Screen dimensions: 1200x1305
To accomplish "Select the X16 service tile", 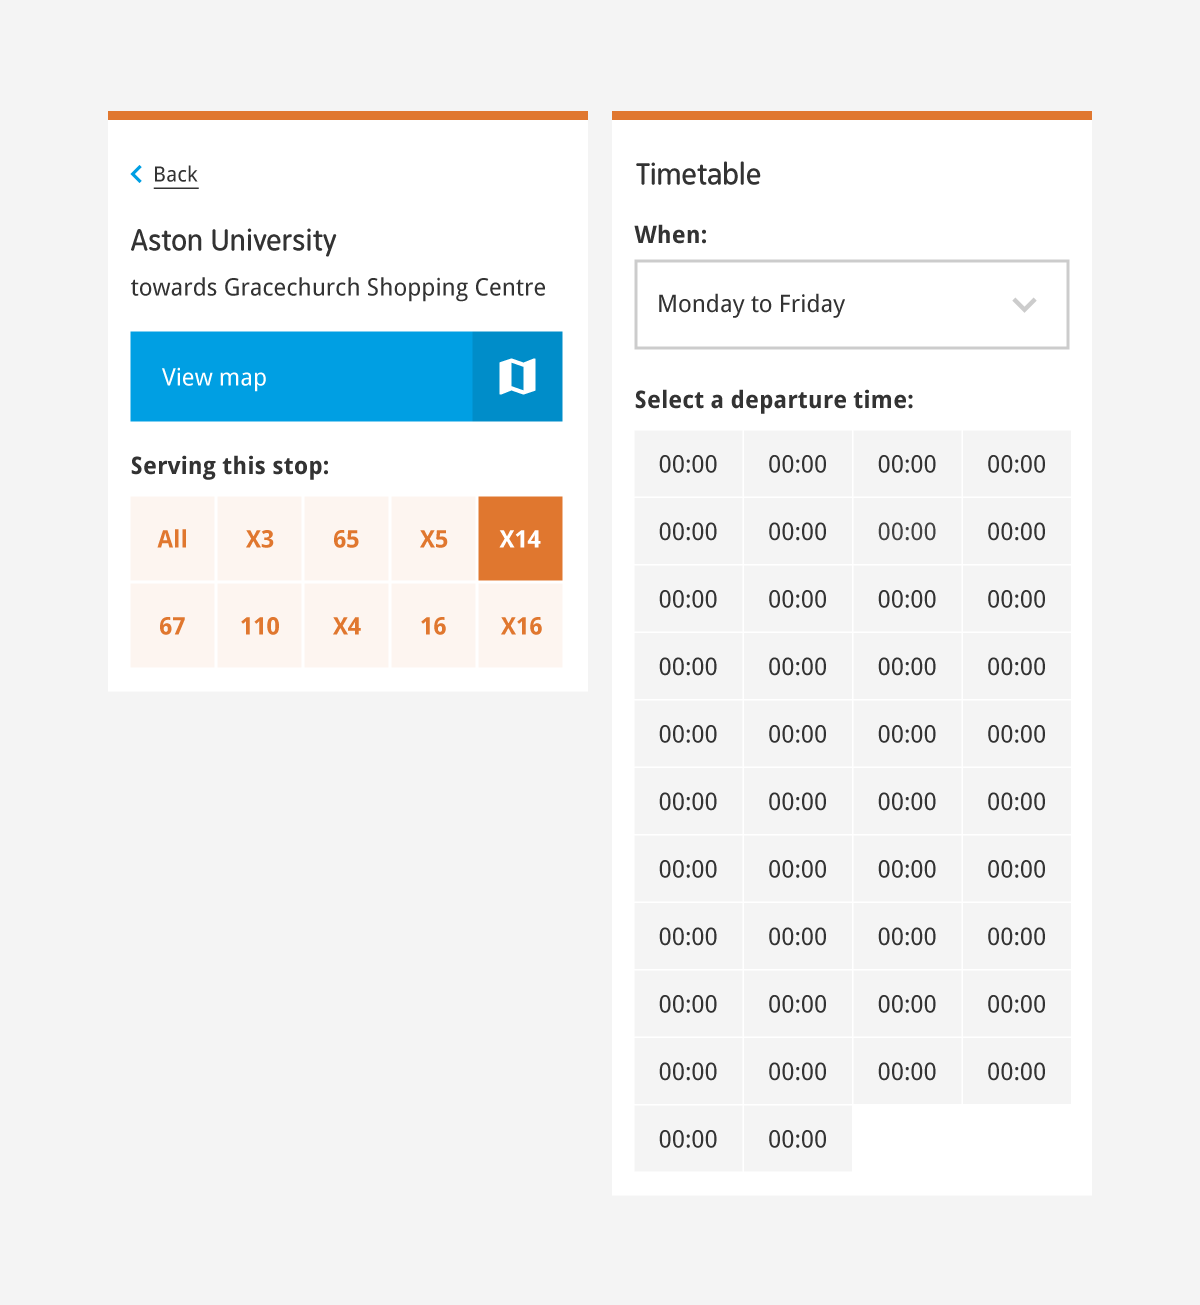I will pos(521,626).
